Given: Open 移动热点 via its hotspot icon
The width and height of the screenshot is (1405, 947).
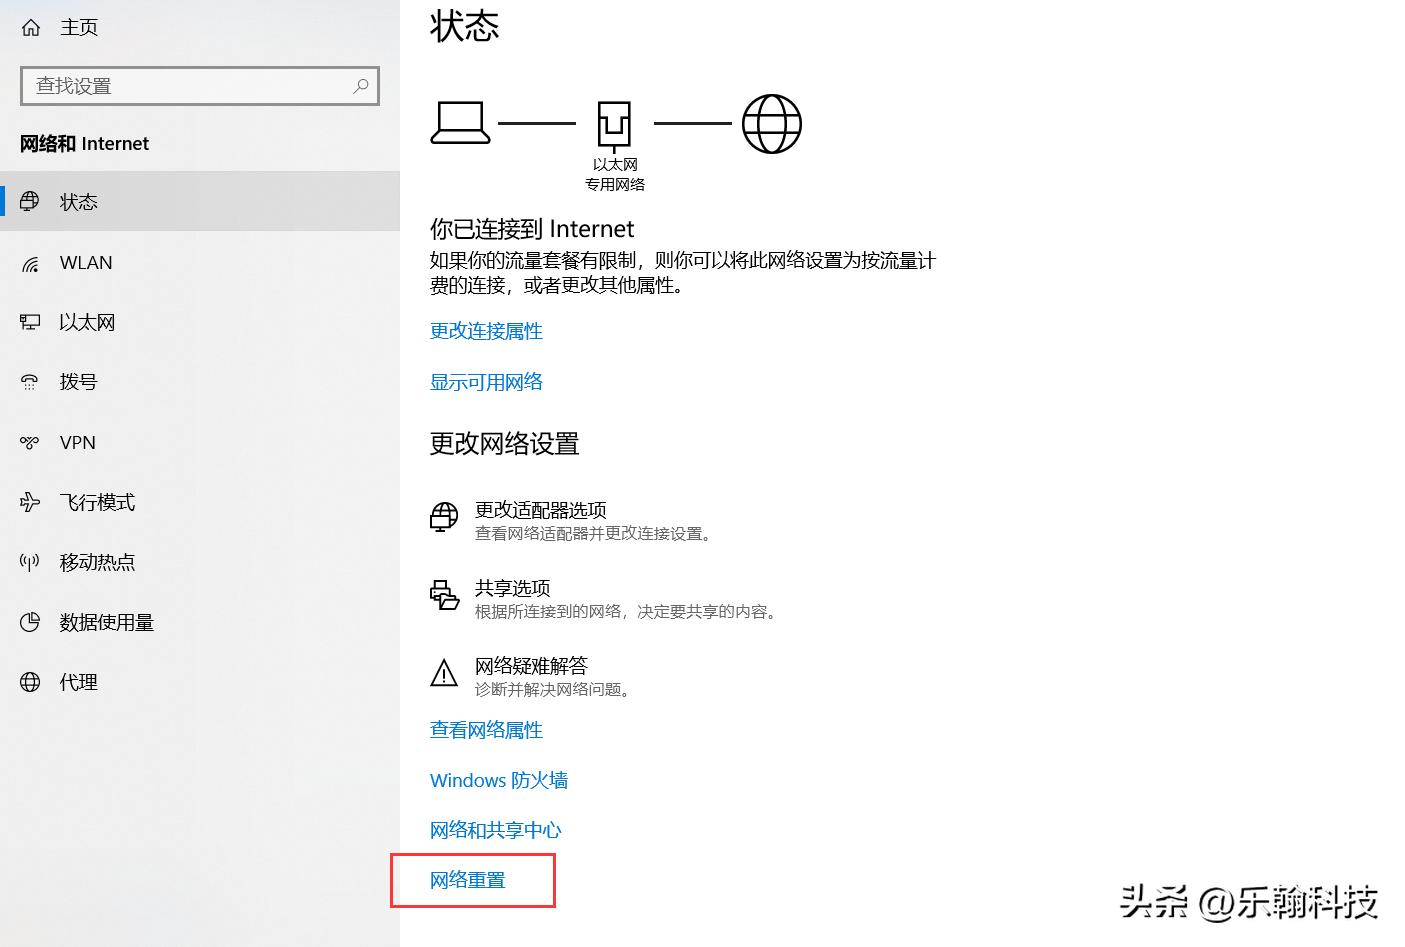Looking at the screenshot, I should [30, 562].
